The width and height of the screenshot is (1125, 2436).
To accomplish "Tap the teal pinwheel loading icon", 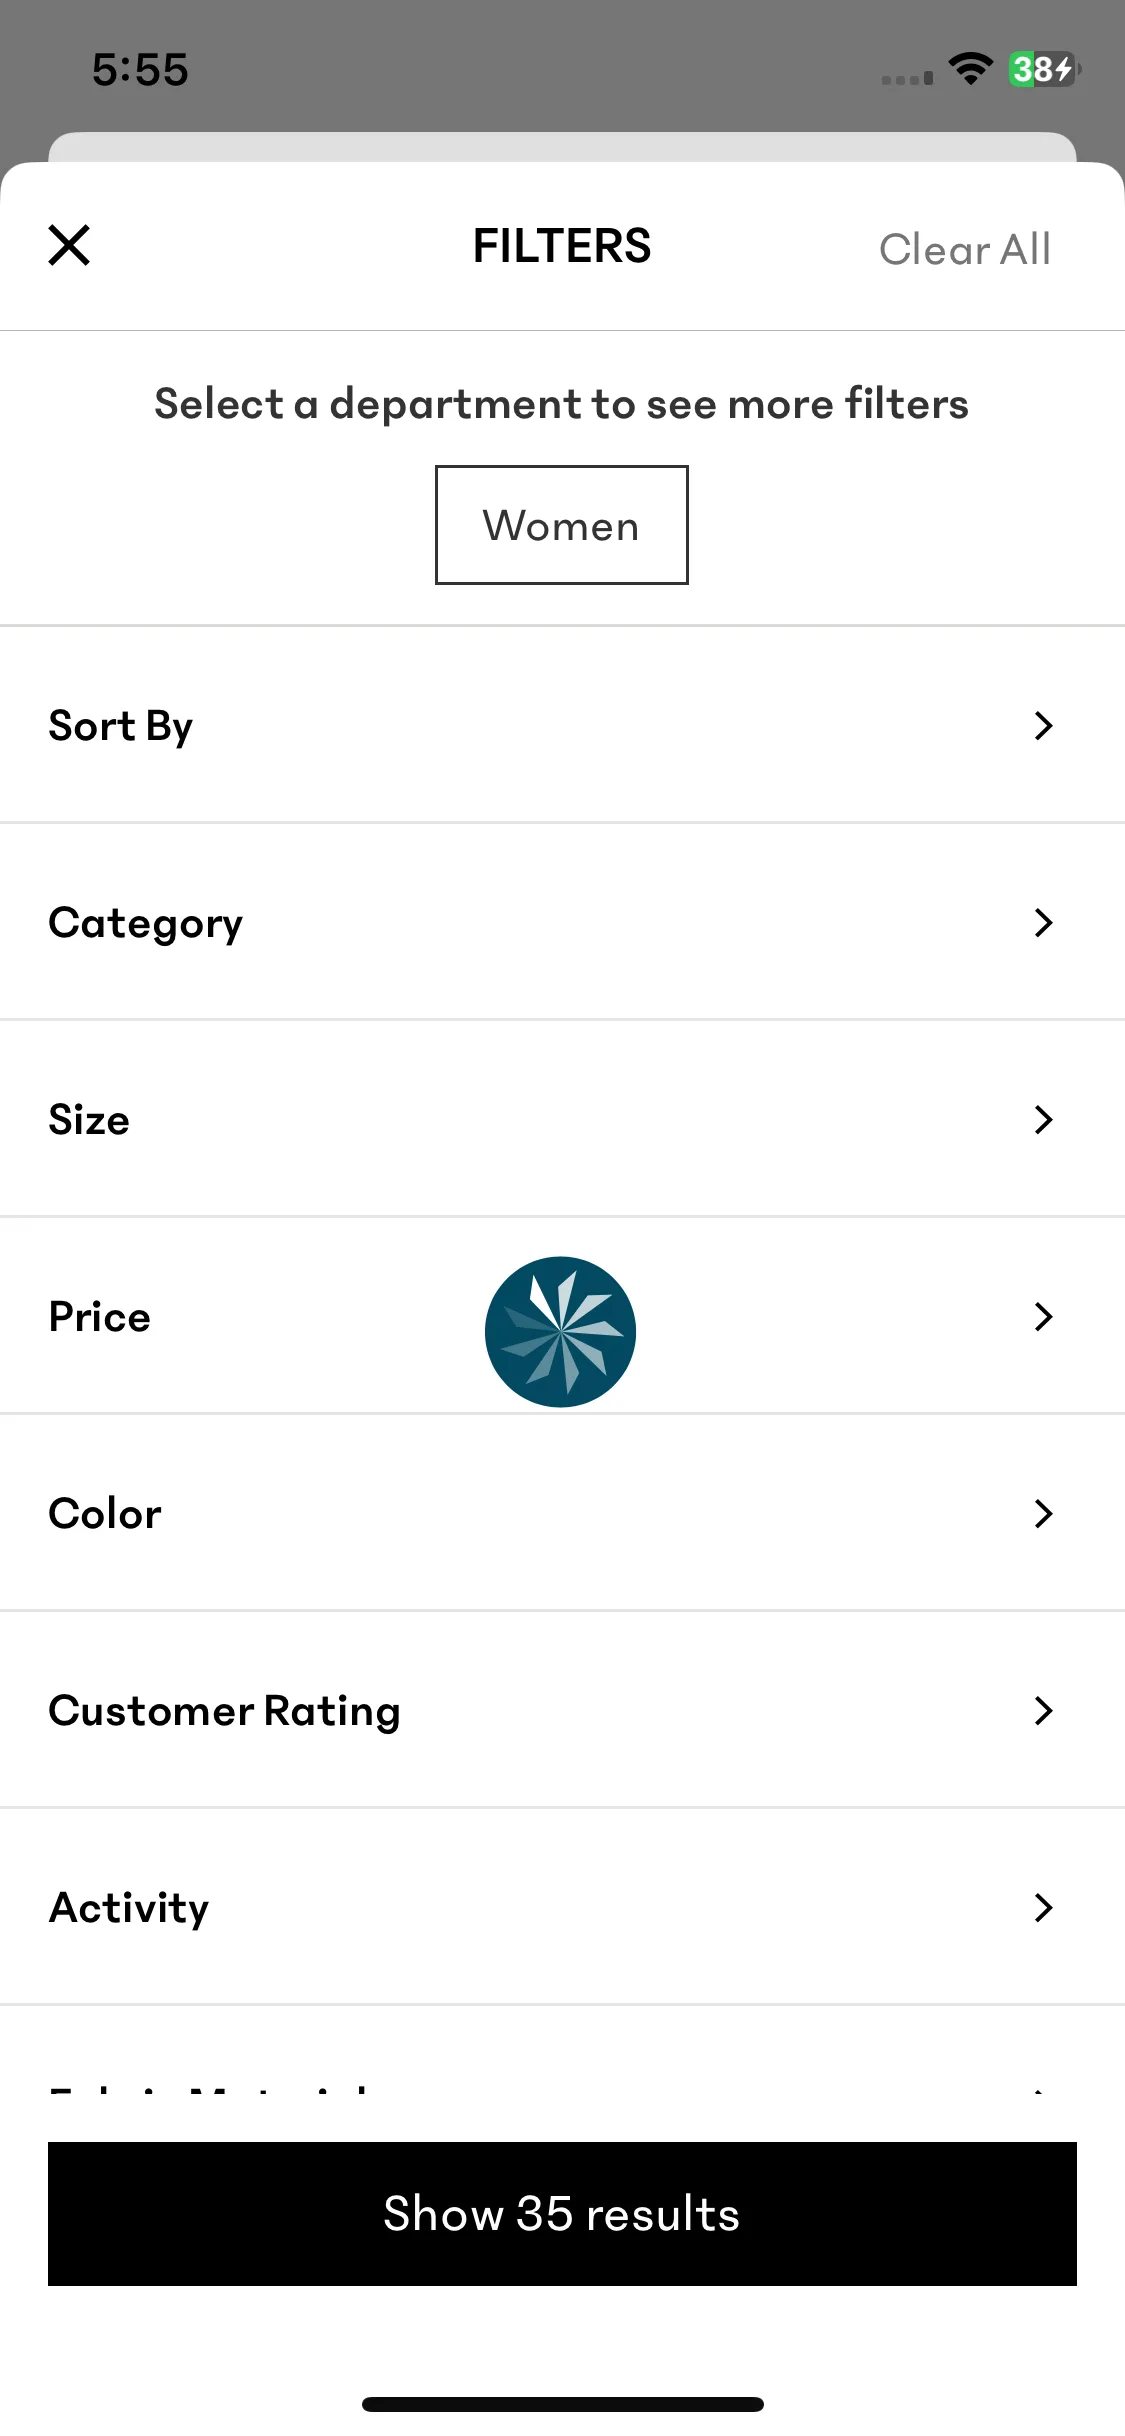I will point(561,1332).
